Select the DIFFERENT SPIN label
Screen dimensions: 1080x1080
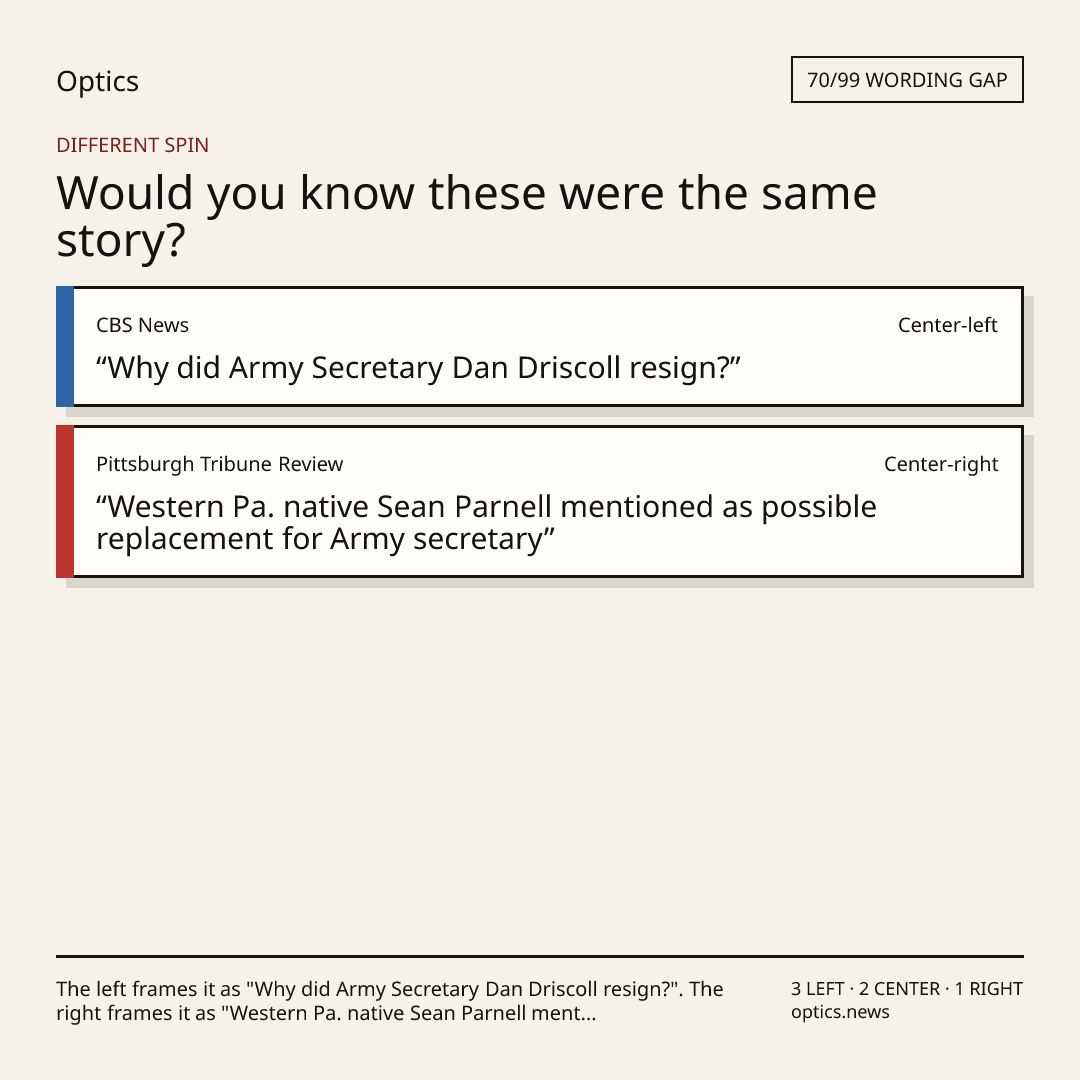(132, 145)
